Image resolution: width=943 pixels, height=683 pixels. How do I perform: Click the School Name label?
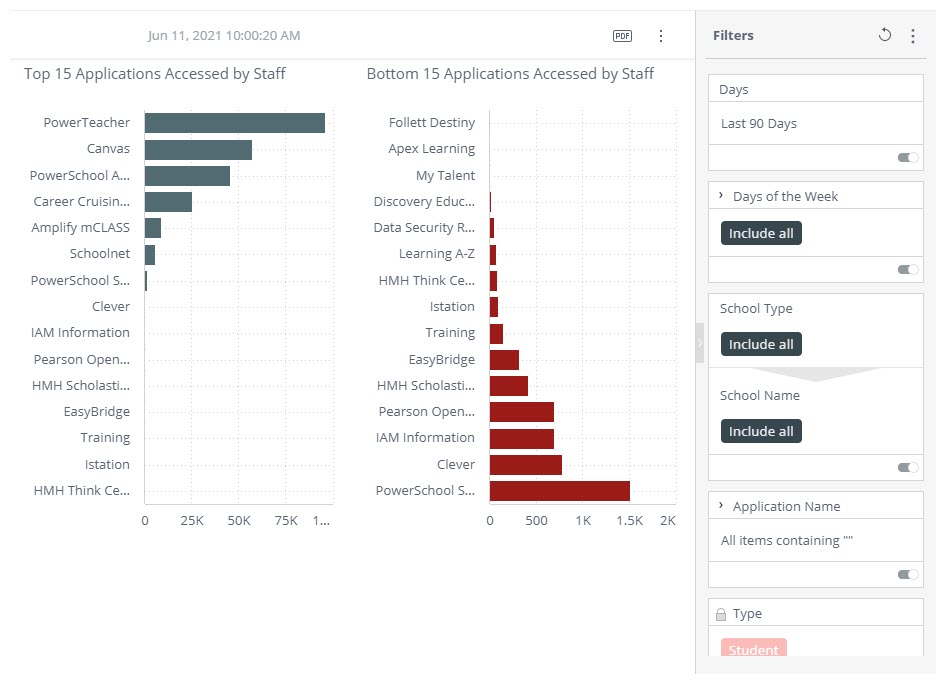pos(760,396)
